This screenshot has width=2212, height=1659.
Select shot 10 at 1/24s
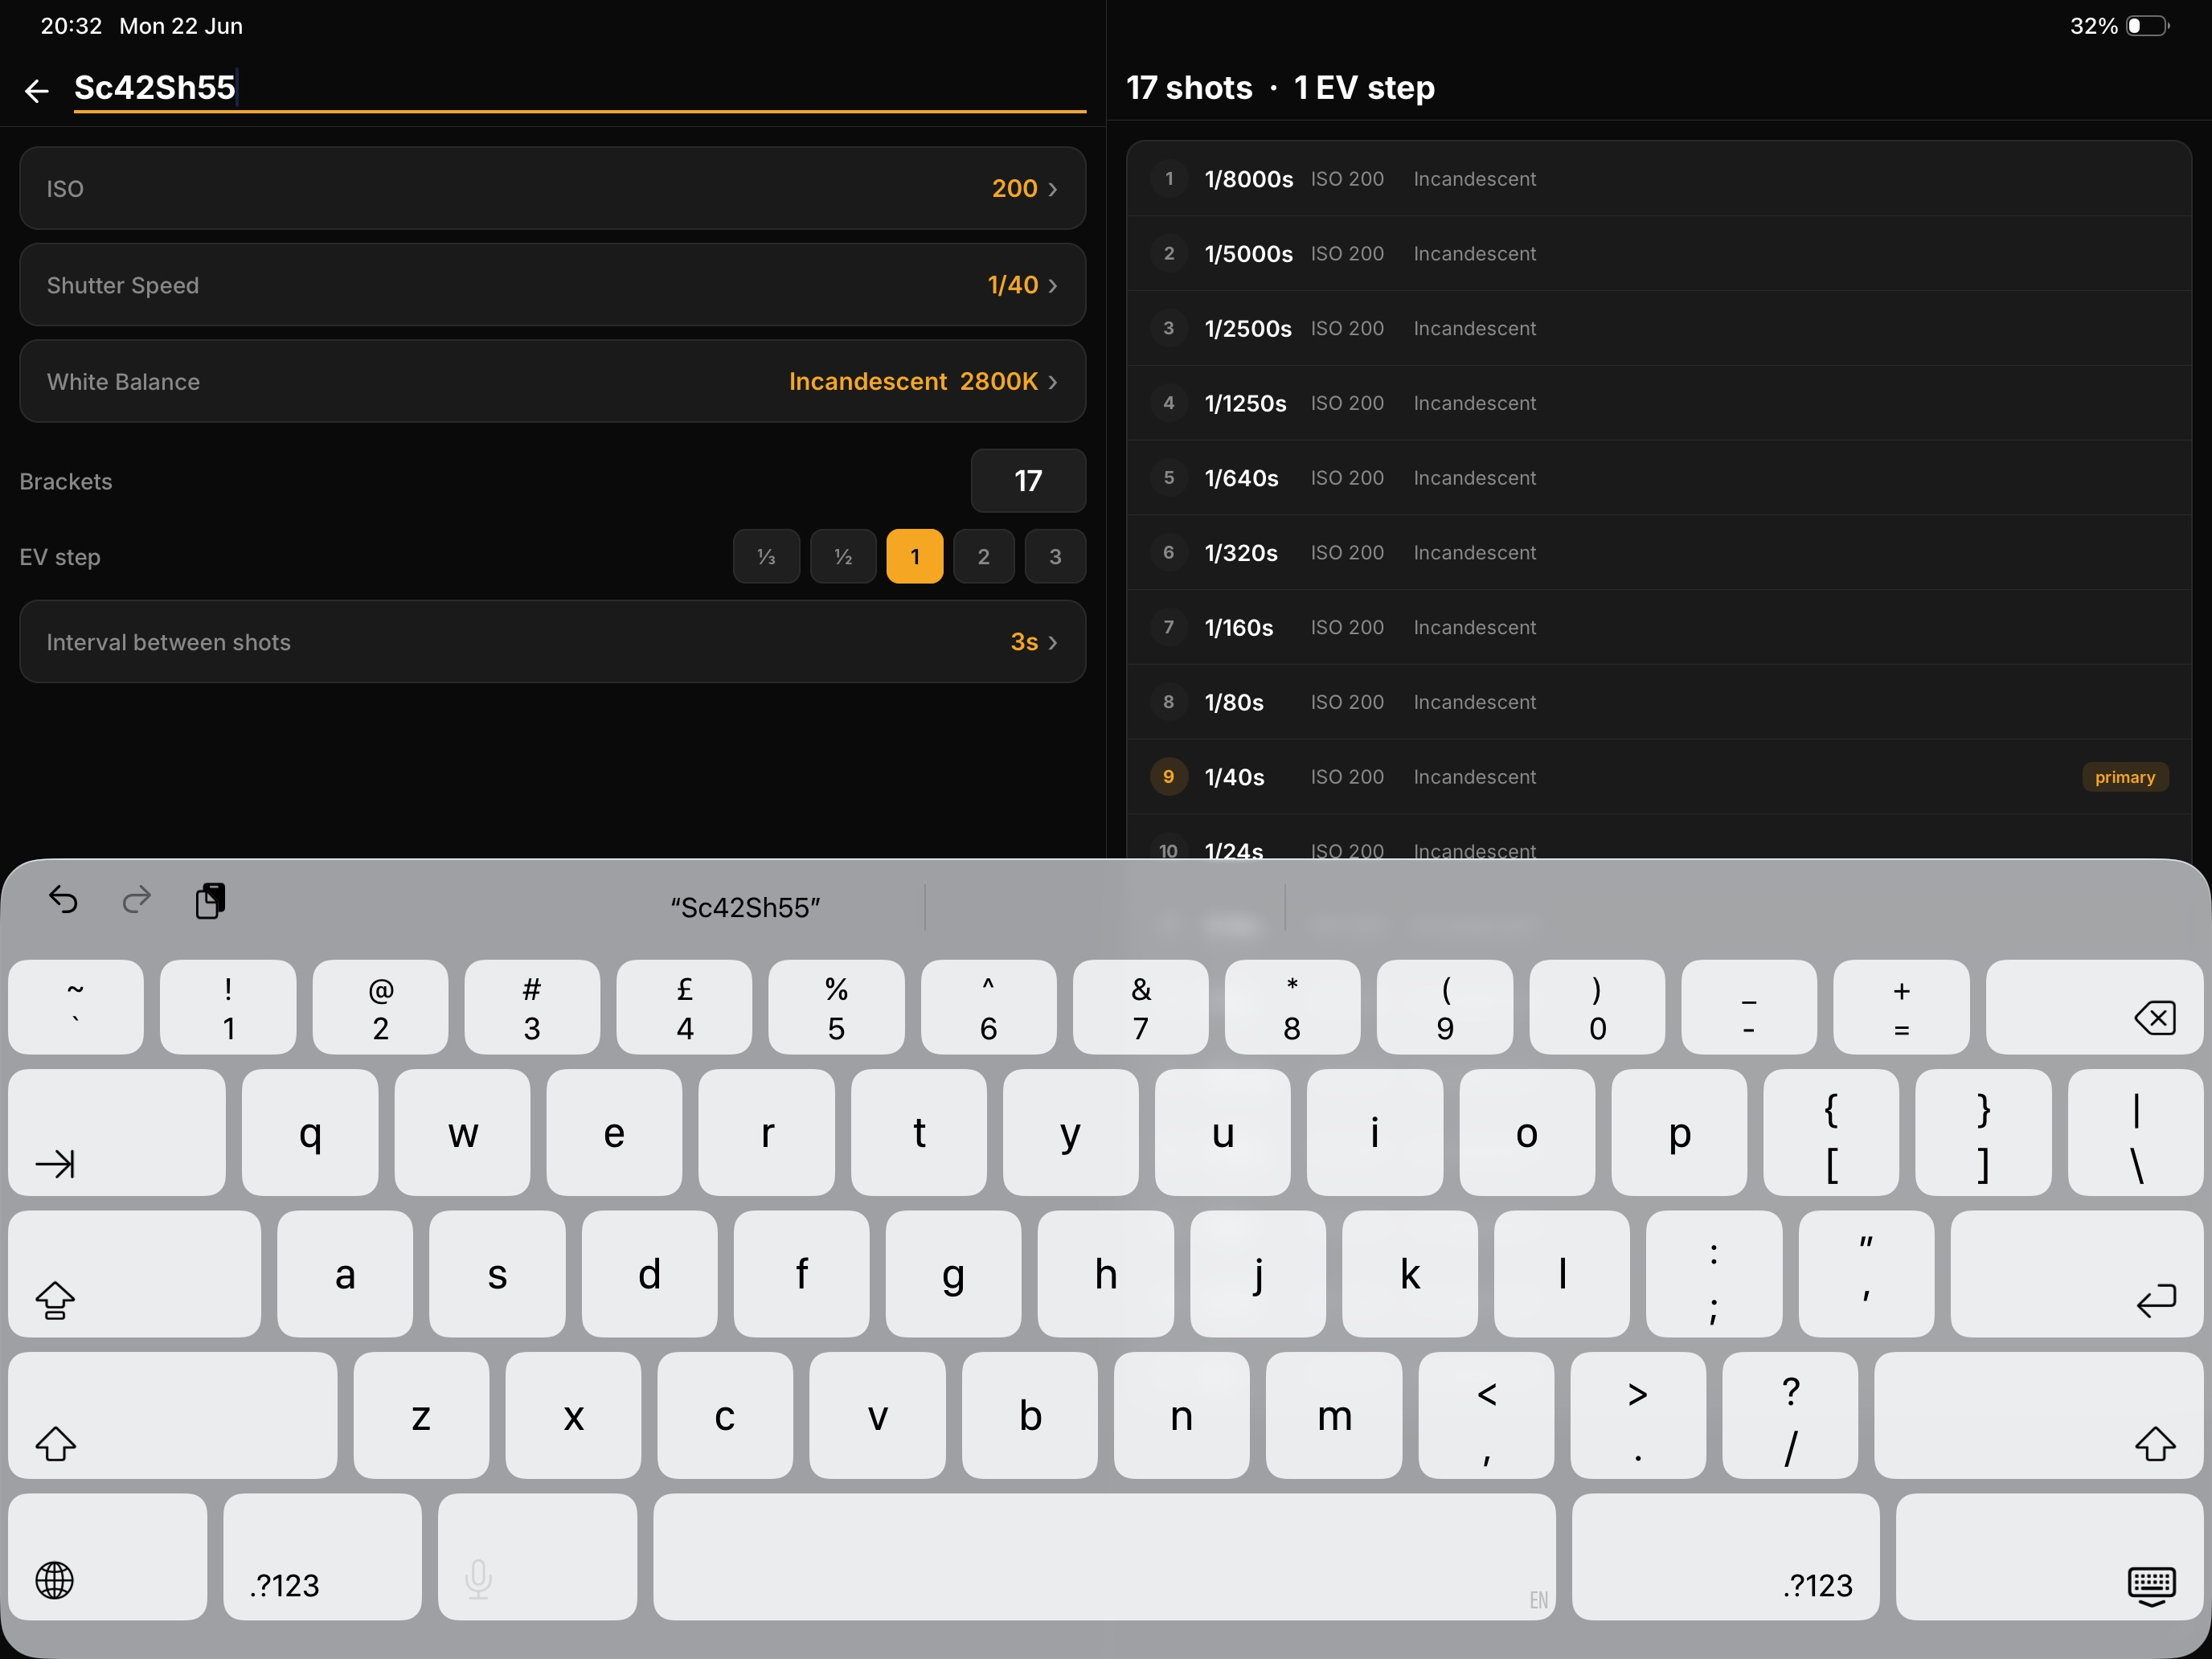pos(1659,837)
